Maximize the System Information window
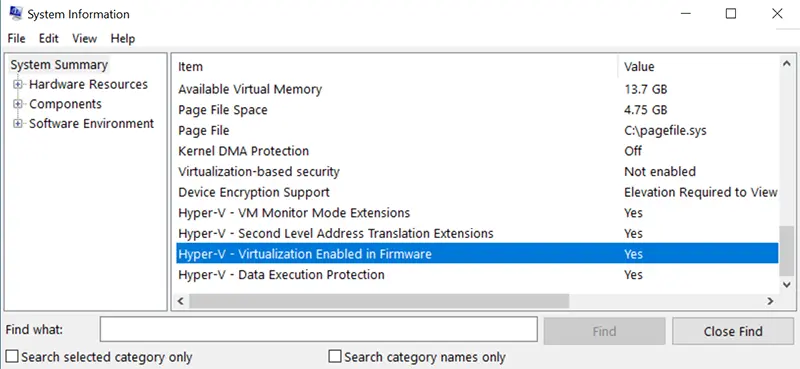 (731, 14)
